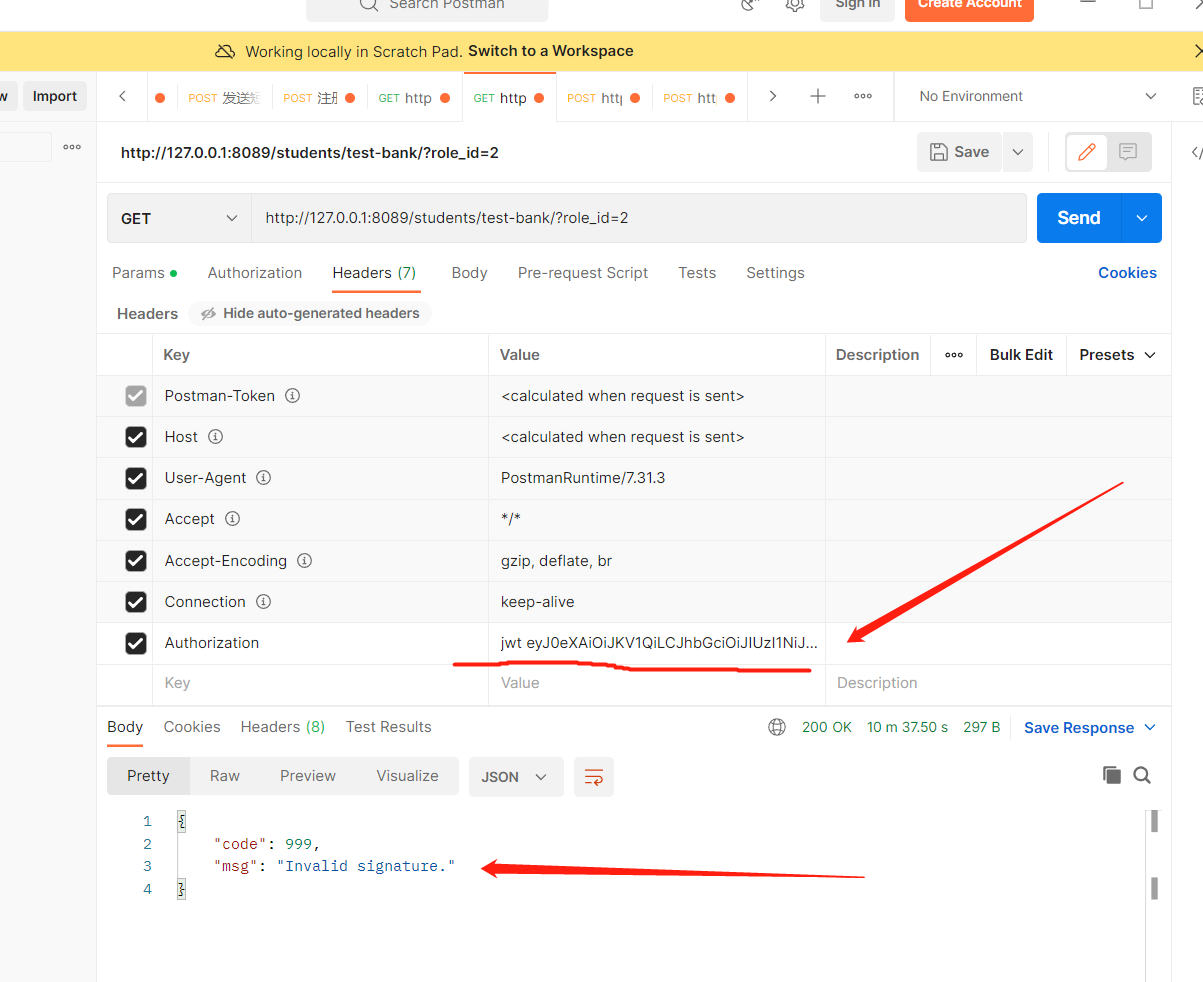Search the response body with magnifier icon
Viewport: 1203px width, 982px height.
point(1142,775)
